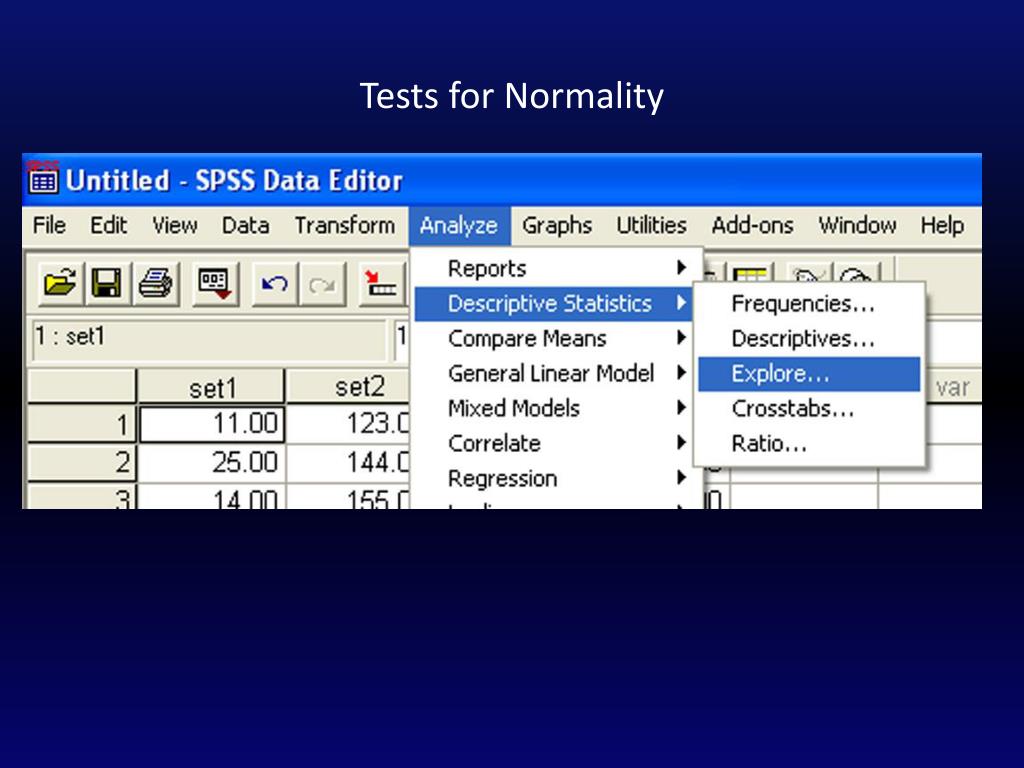Open the Utilities menu
The image size is (1024, 768).
651,225
